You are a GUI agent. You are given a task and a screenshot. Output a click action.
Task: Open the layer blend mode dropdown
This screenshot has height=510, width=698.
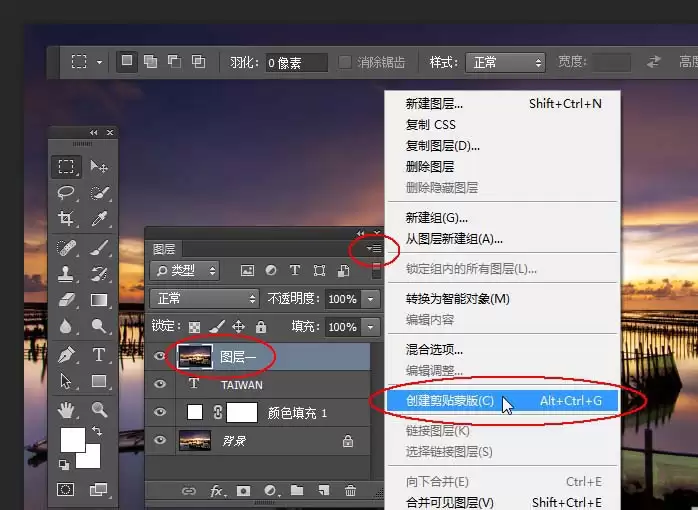coord(204,299)
